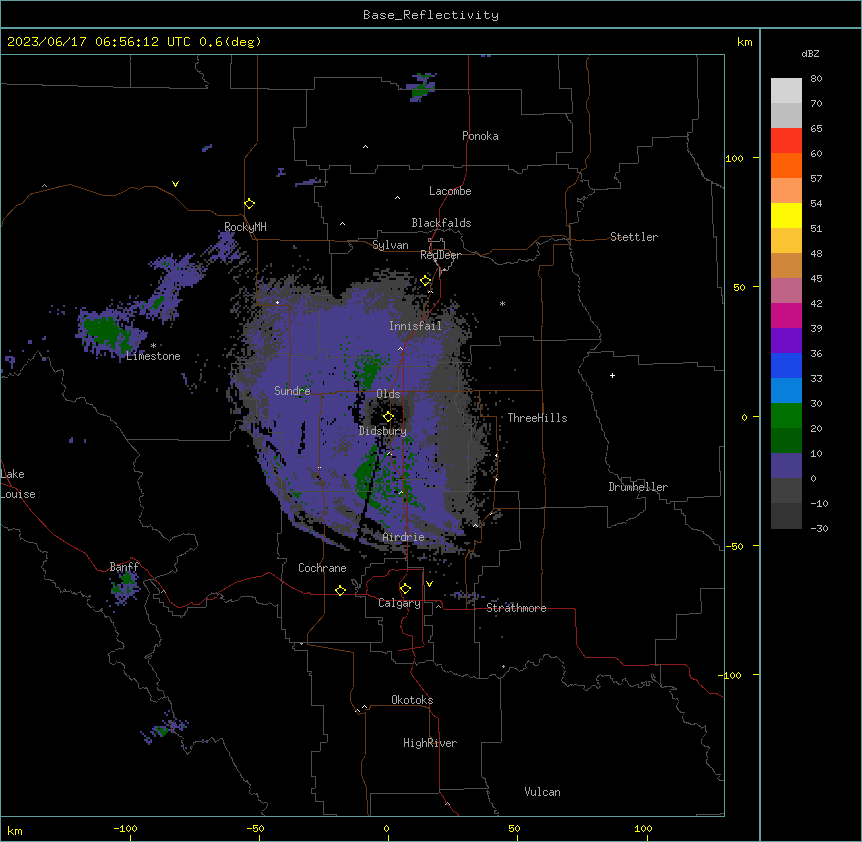Click the Airdrie label
Viewport: 862px width, 842px height.
click(x=403, y=537)
